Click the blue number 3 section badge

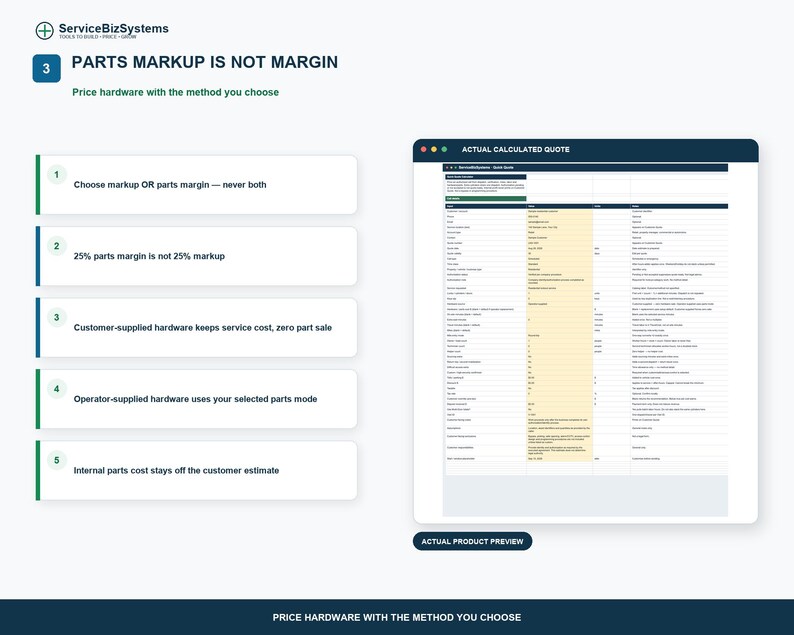click(47, 68)
